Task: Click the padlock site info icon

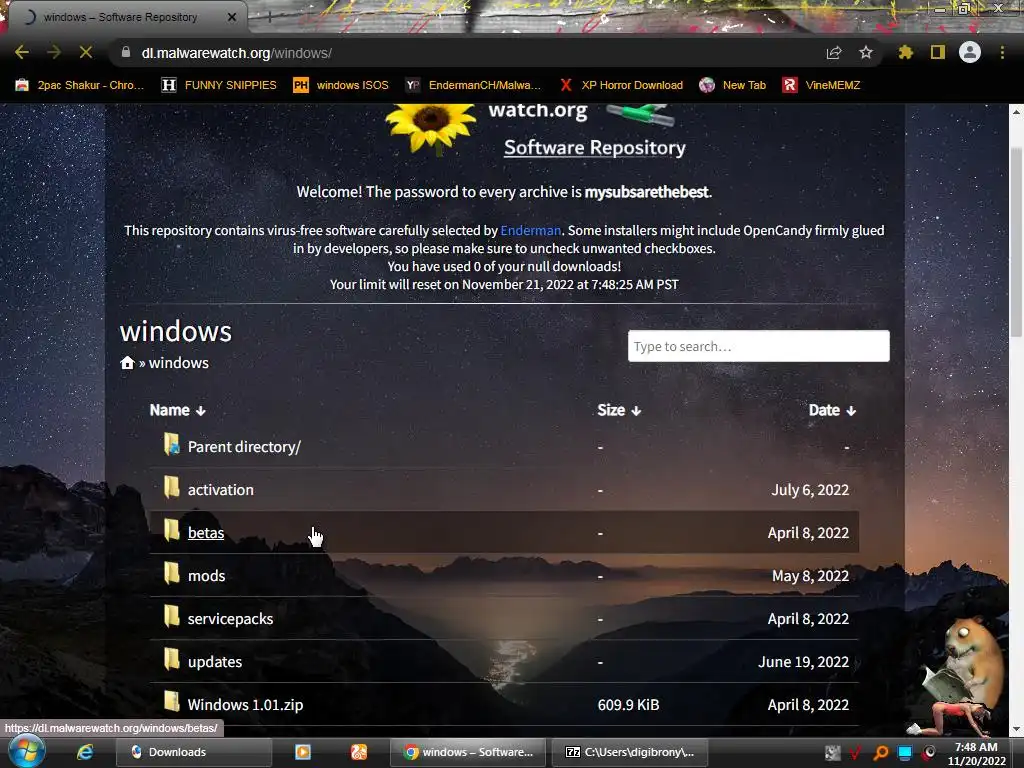Action: (x=126, y=52)
